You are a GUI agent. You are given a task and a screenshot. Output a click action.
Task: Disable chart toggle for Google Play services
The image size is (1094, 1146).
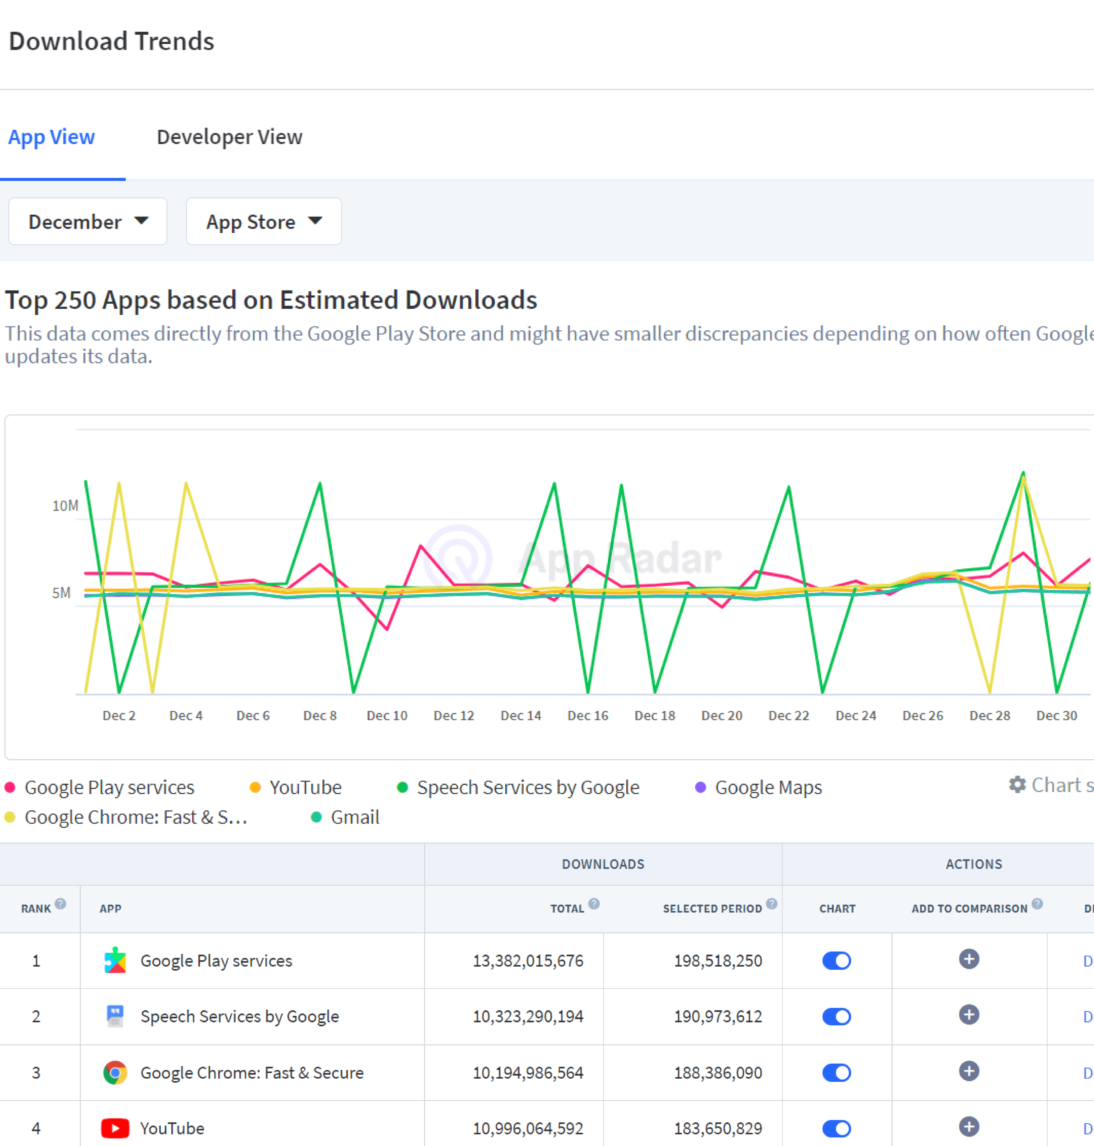tap(837, 960)
